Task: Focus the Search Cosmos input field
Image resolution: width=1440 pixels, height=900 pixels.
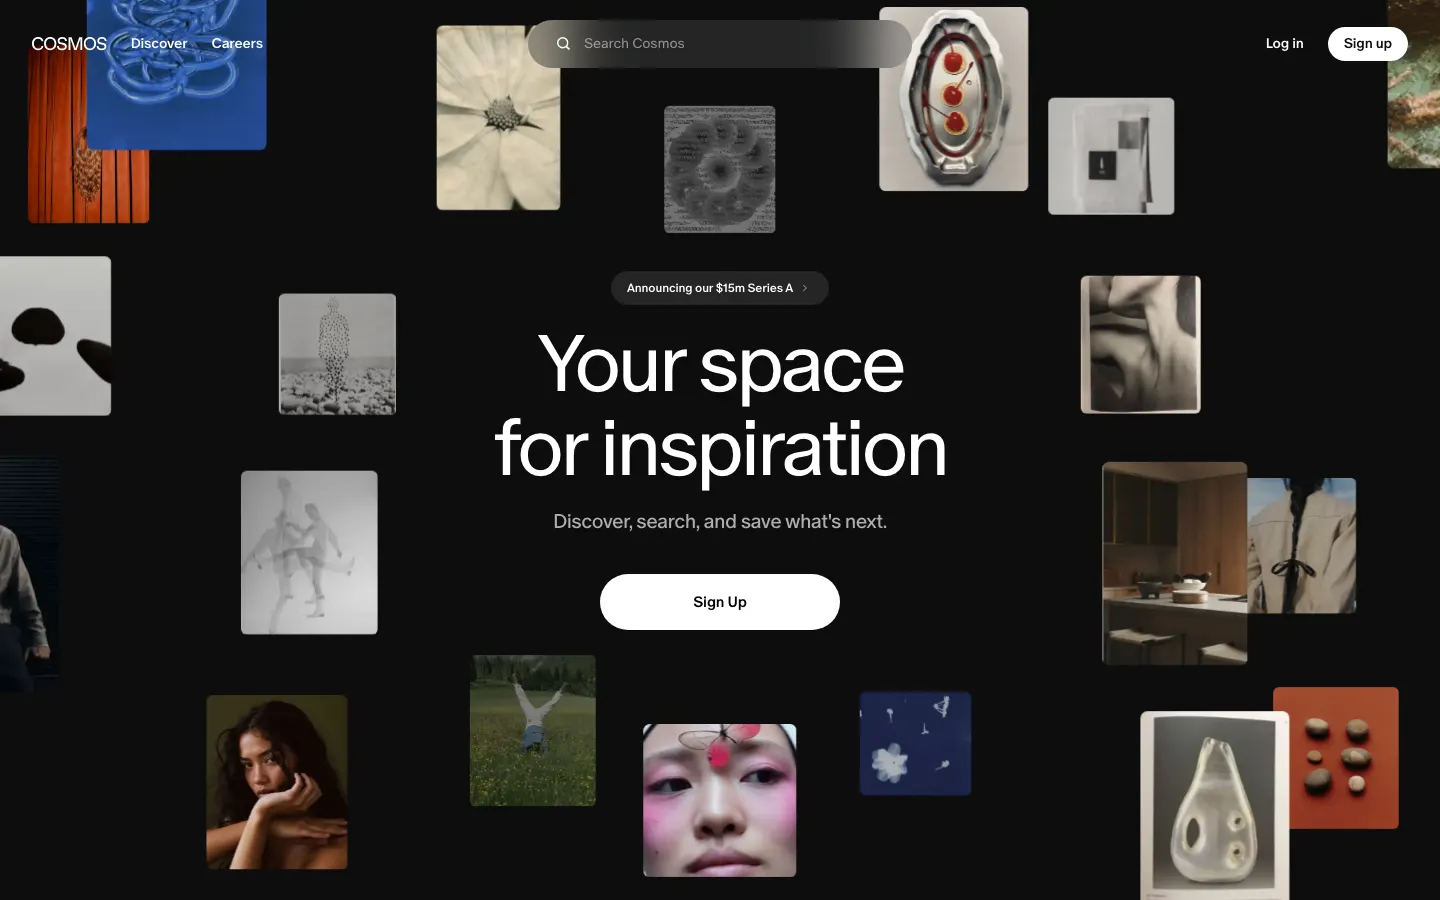Action: pyautogui.click(x=720, y=44)
